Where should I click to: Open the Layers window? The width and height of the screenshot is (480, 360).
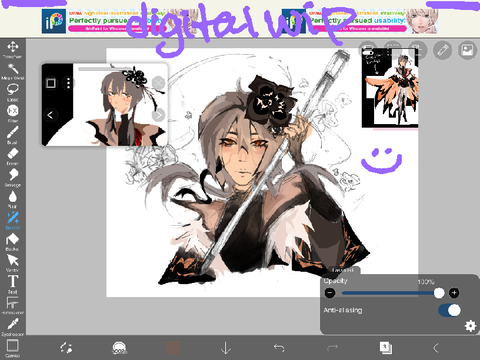click(x=386, y=348)
